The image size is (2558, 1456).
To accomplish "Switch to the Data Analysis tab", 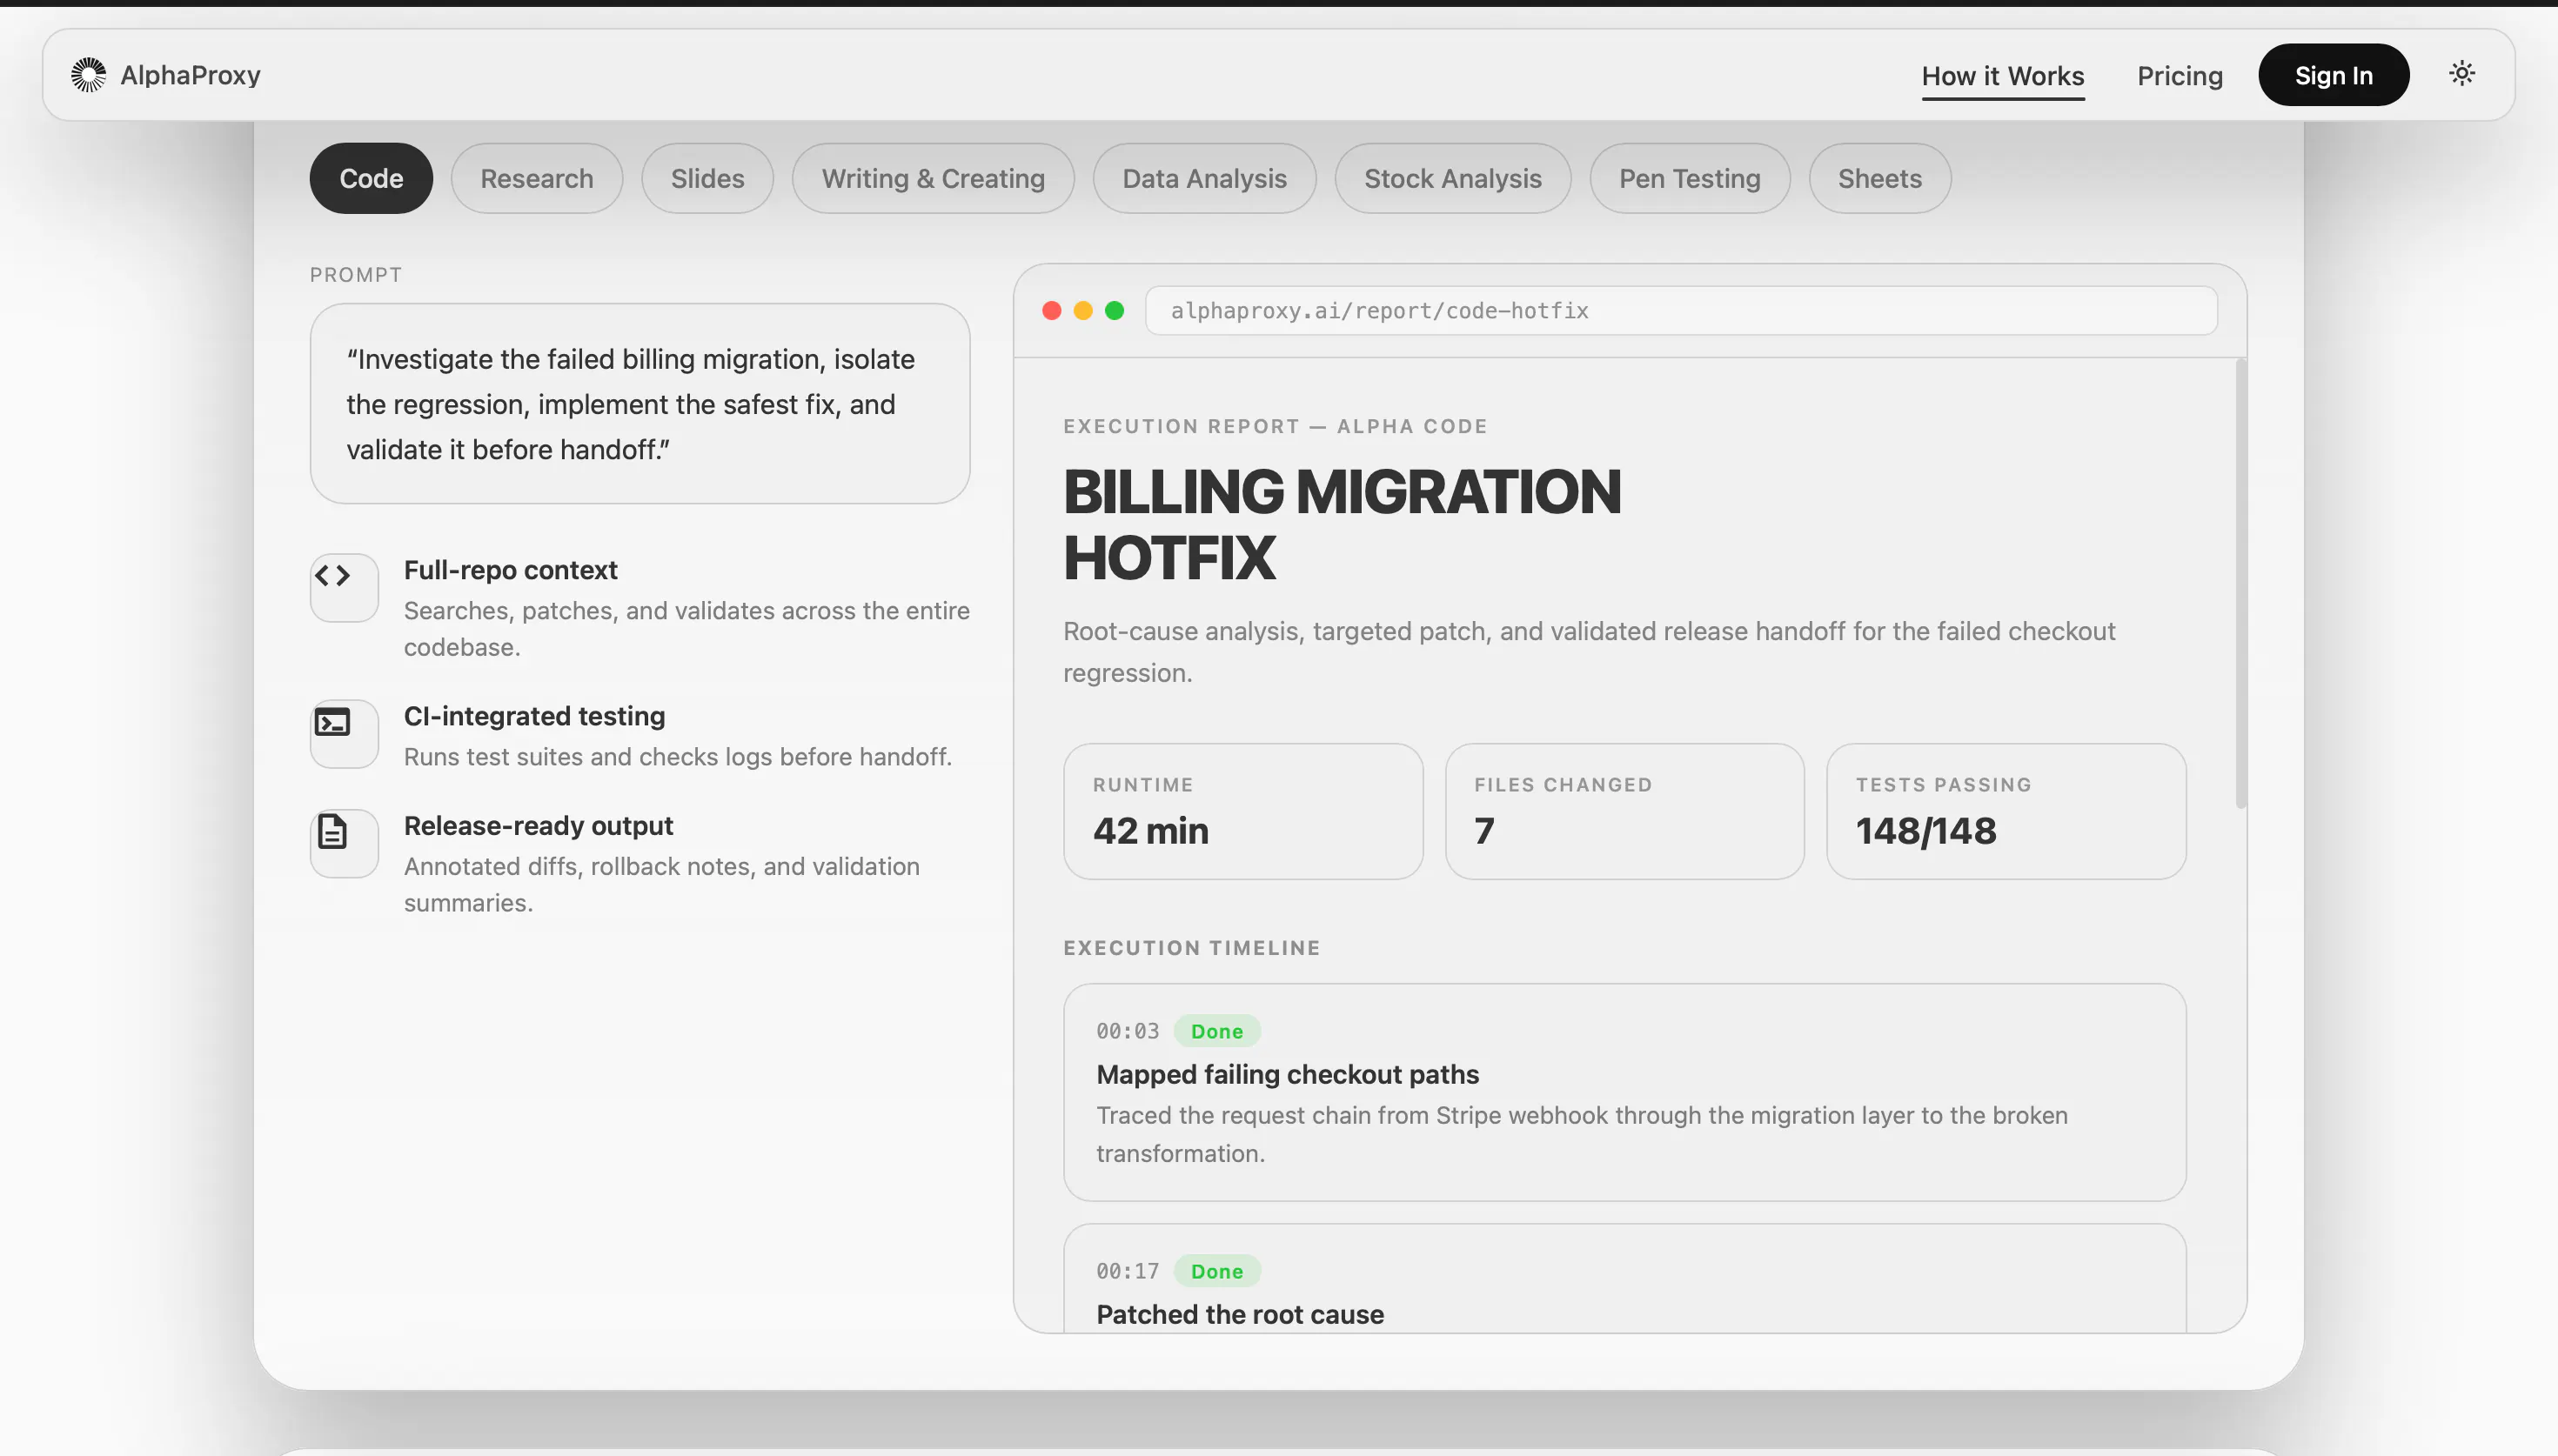I will pos(1204,178).
